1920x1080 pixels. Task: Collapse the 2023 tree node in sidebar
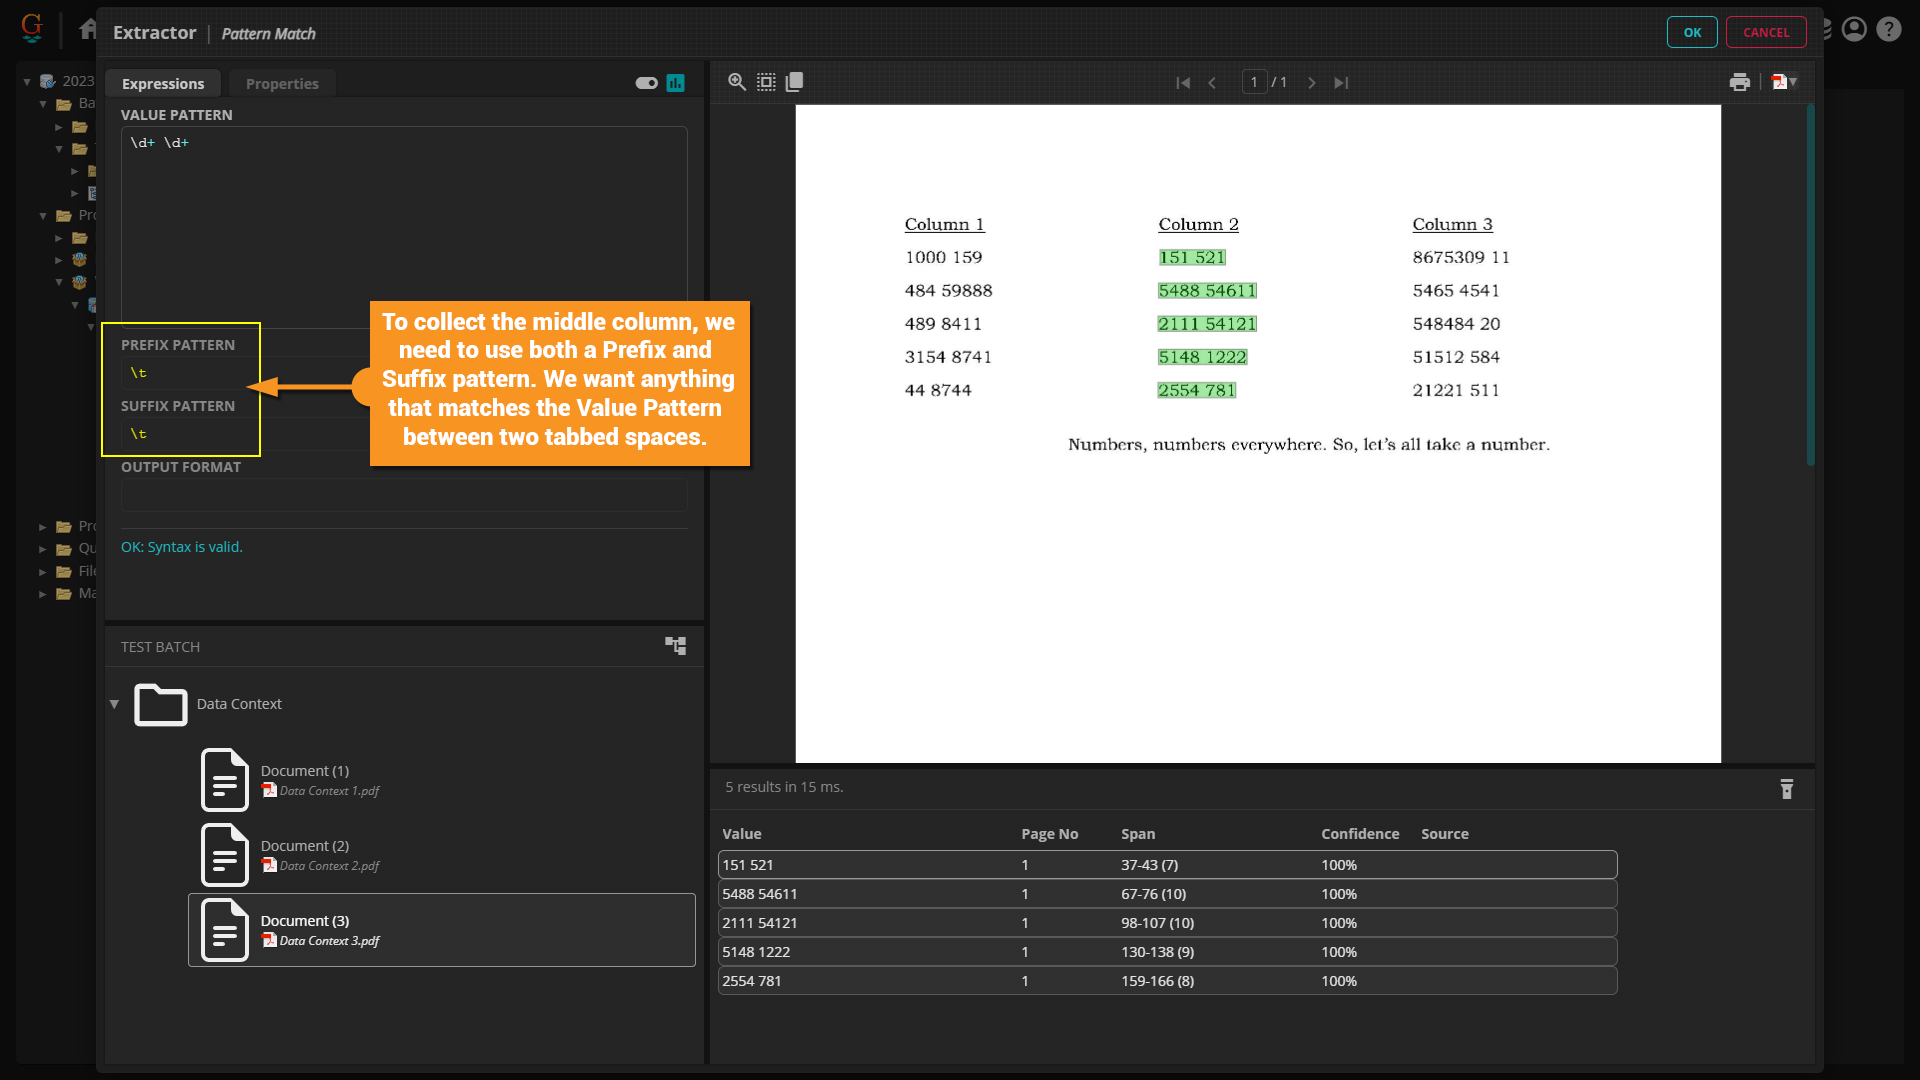click(27, 81)
